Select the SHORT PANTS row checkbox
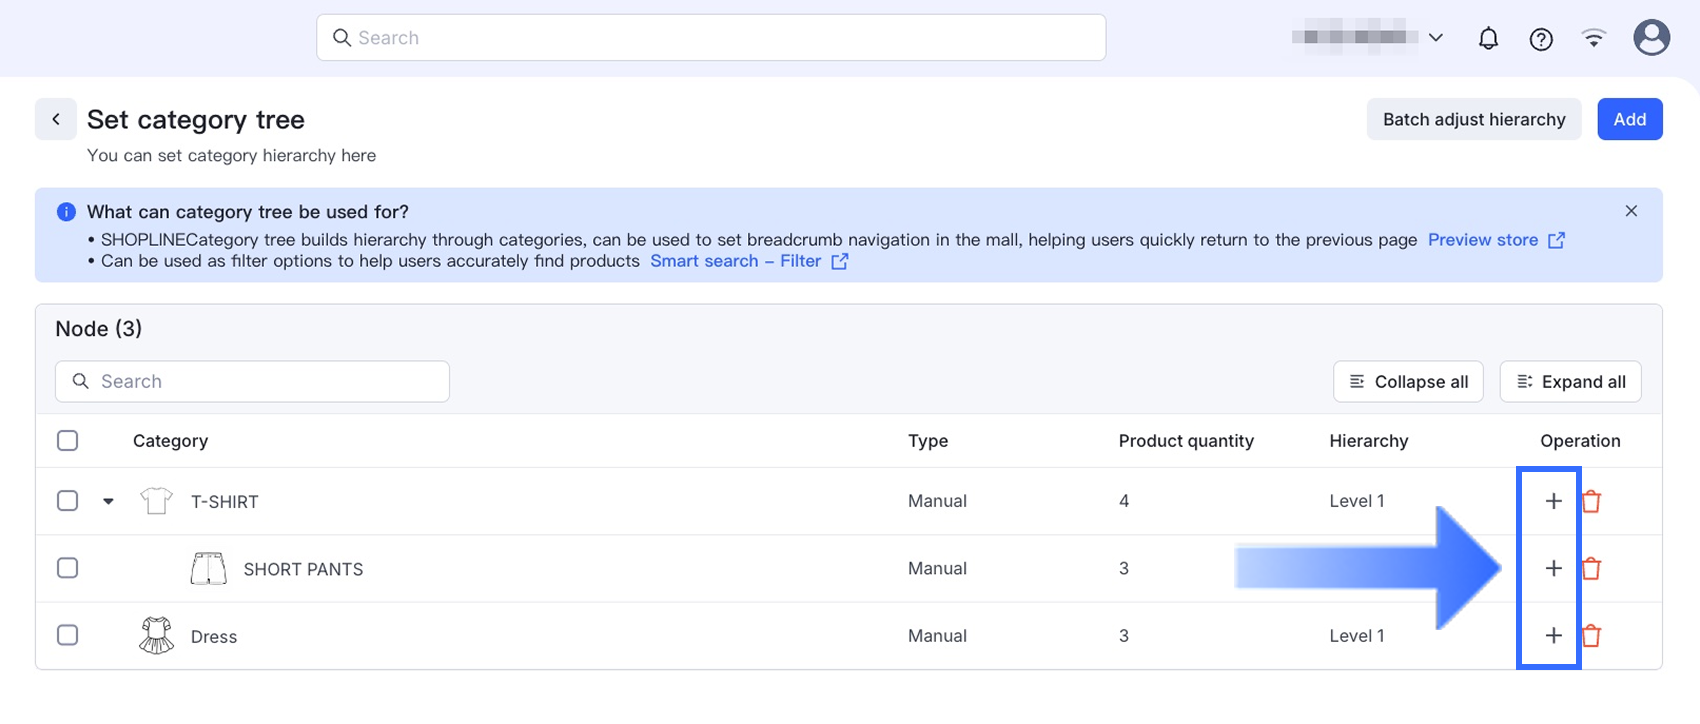This screenshot has width=1700, height=724. 68,568
